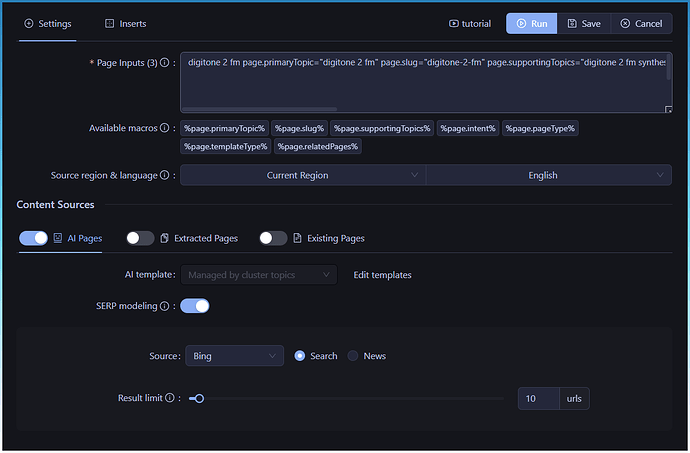Image resolution: width=690 pixels, height=453 pixels.
Task: Turn off the SERP modeling switch
Action: tap(195, 306)
